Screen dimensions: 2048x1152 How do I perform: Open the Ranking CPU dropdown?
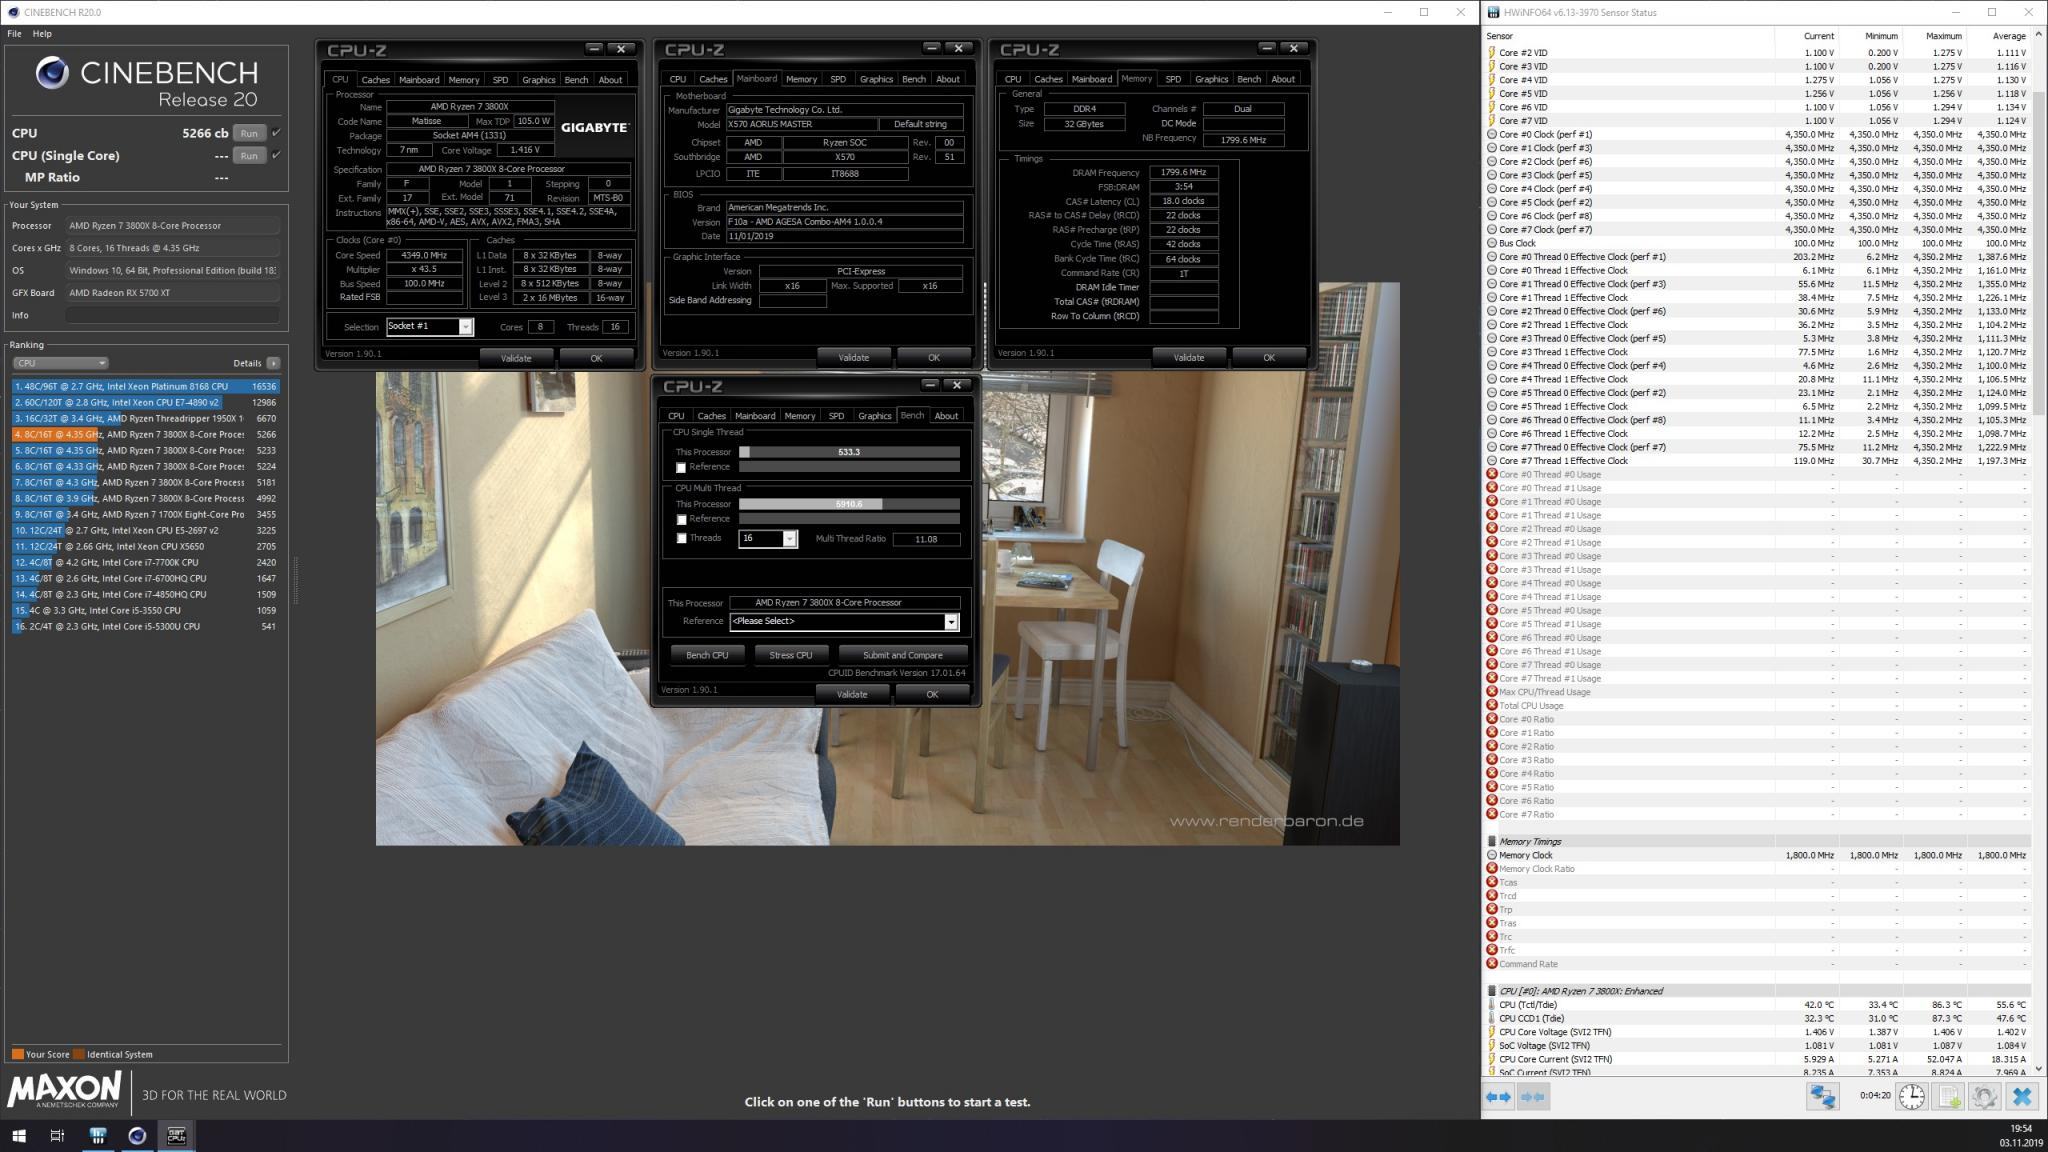[60, 363]
